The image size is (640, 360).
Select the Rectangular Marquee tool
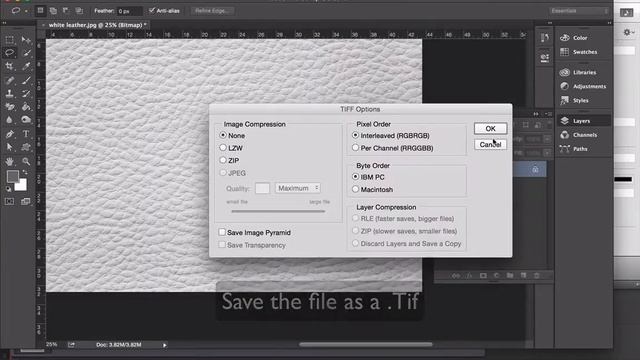pyautogui.click(x=9, y=40)
